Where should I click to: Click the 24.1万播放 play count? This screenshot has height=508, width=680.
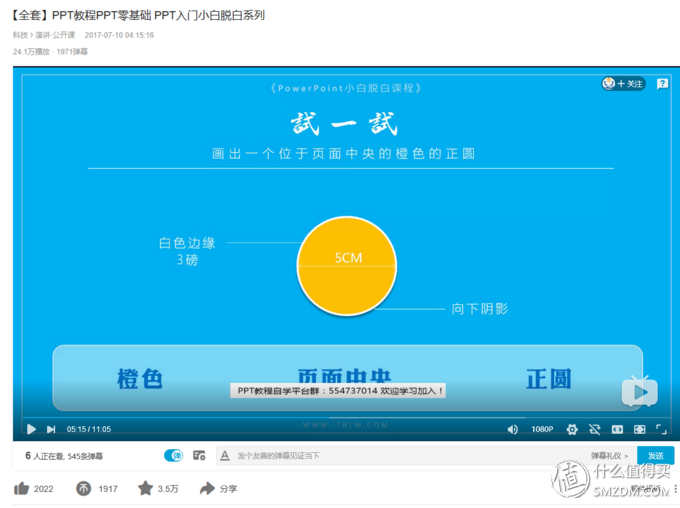[x=31, y=52]
